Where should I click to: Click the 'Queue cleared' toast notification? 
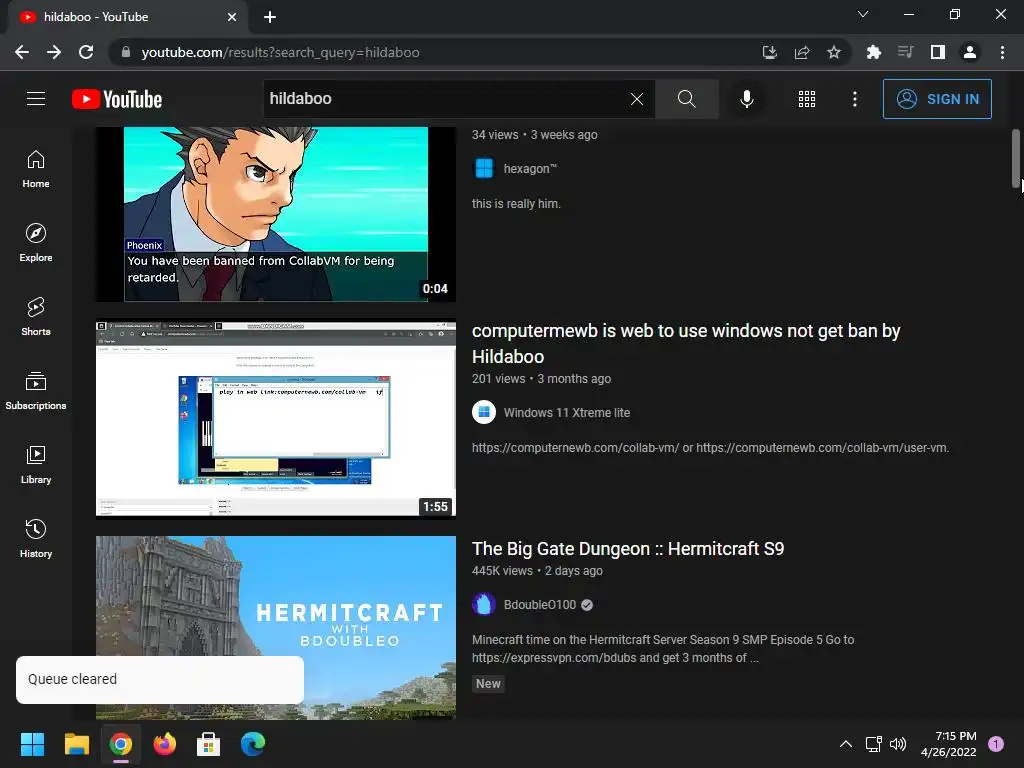[x=160, y=680]
